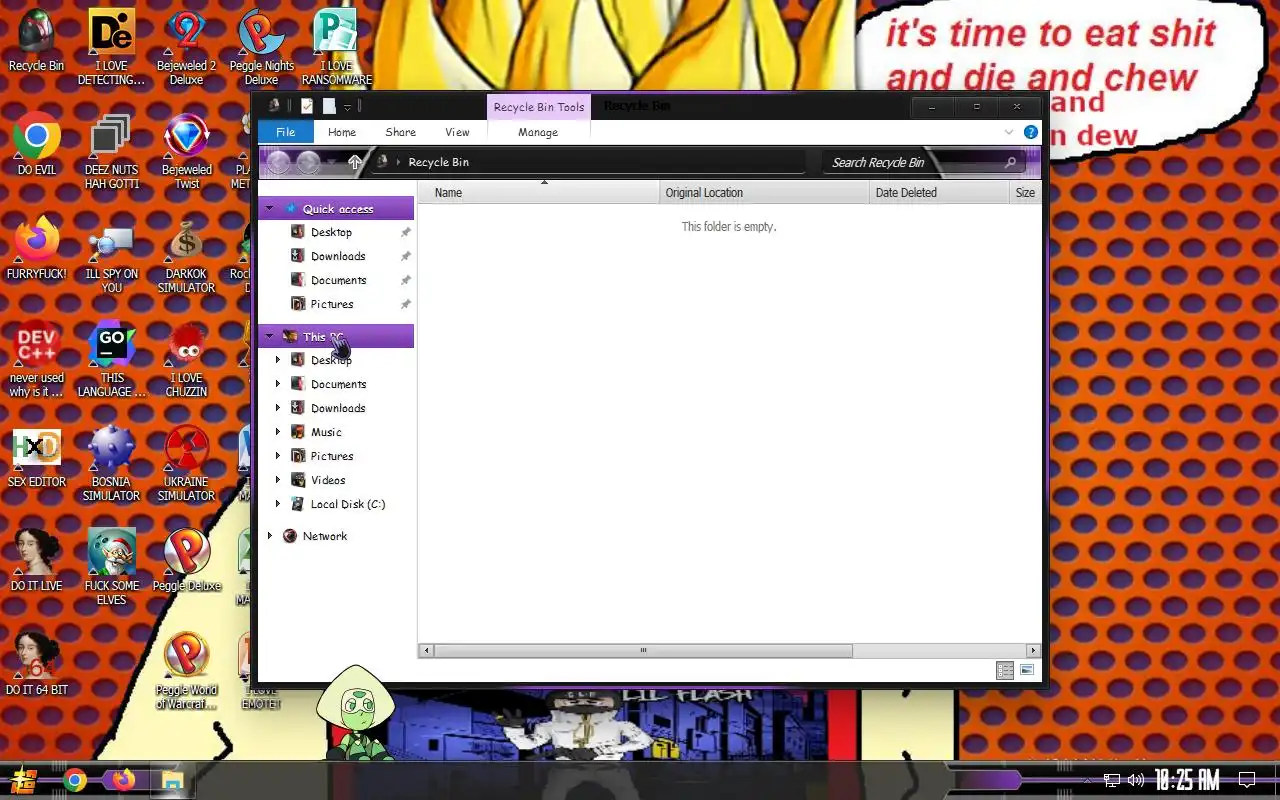Image resolution: width=1280 pixels, height=800 pixels.
Task: Switch to the Share ribbon tab
Action: pyautogui.click(x=400, y=132)
